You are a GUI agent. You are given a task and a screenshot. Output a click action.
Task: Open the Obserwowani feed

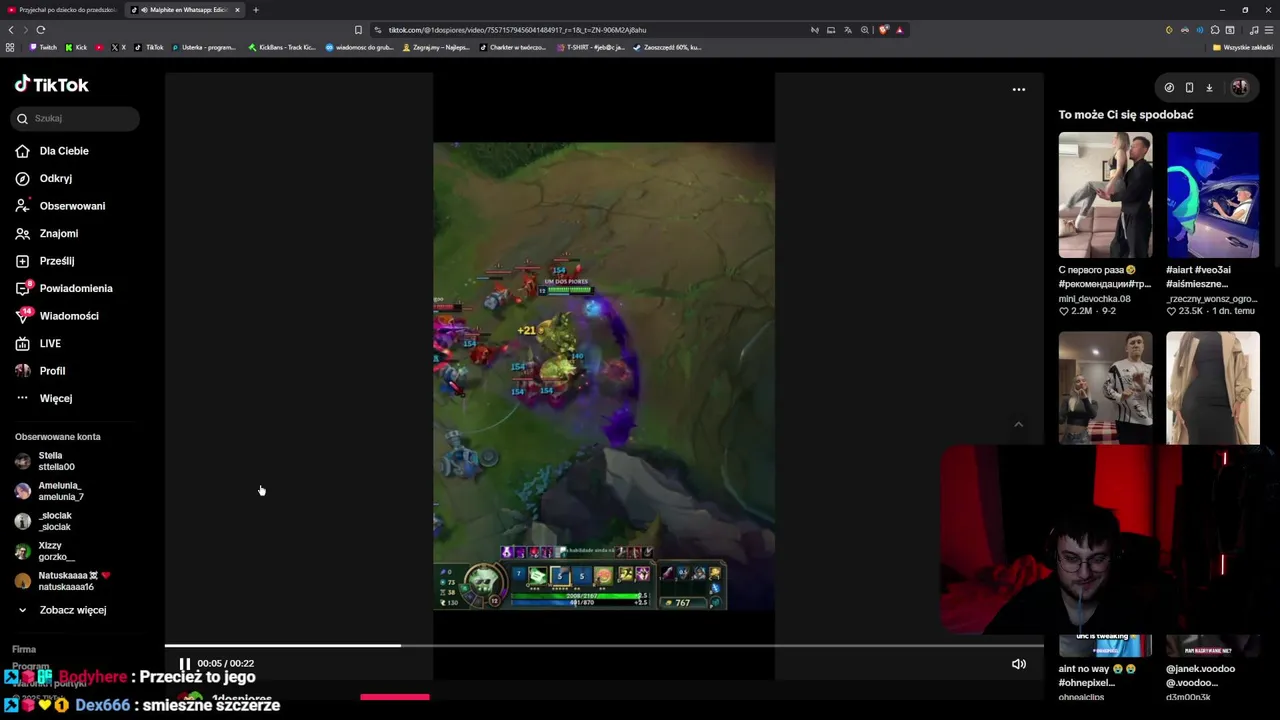point(72,206)
